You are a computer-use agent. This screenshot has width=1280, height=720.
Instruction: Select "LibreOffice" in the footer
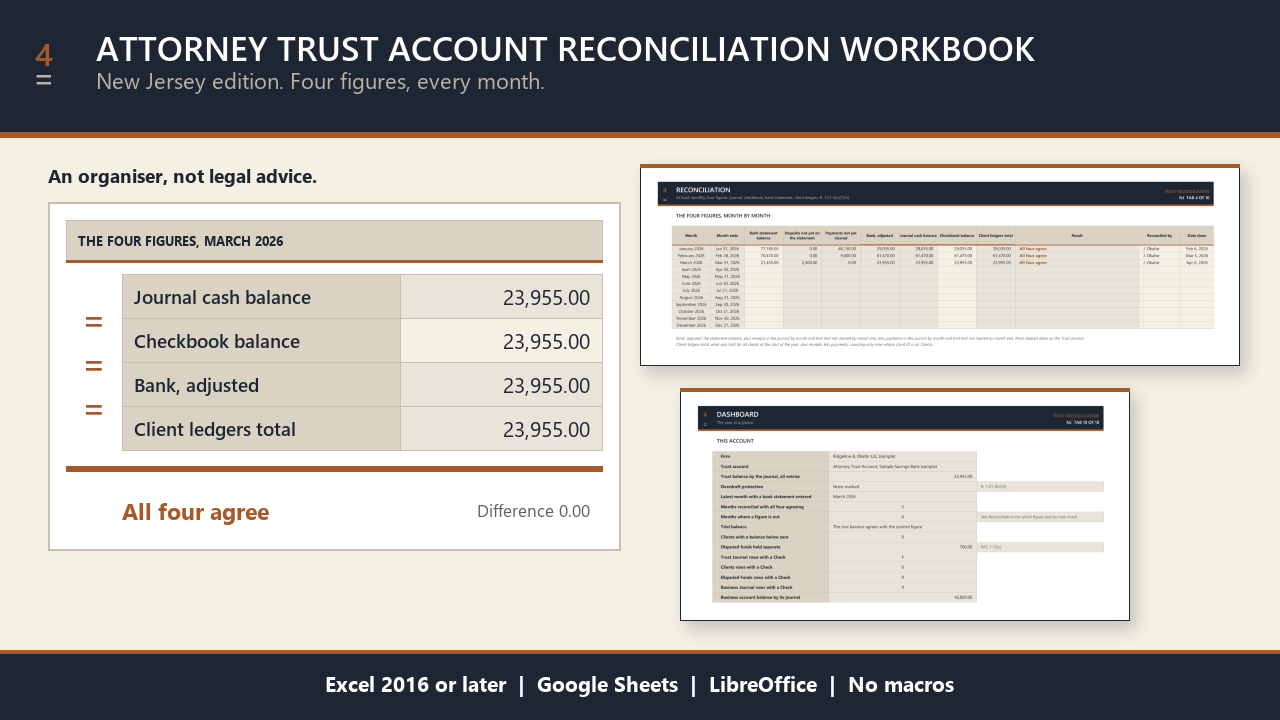point(763,685)
